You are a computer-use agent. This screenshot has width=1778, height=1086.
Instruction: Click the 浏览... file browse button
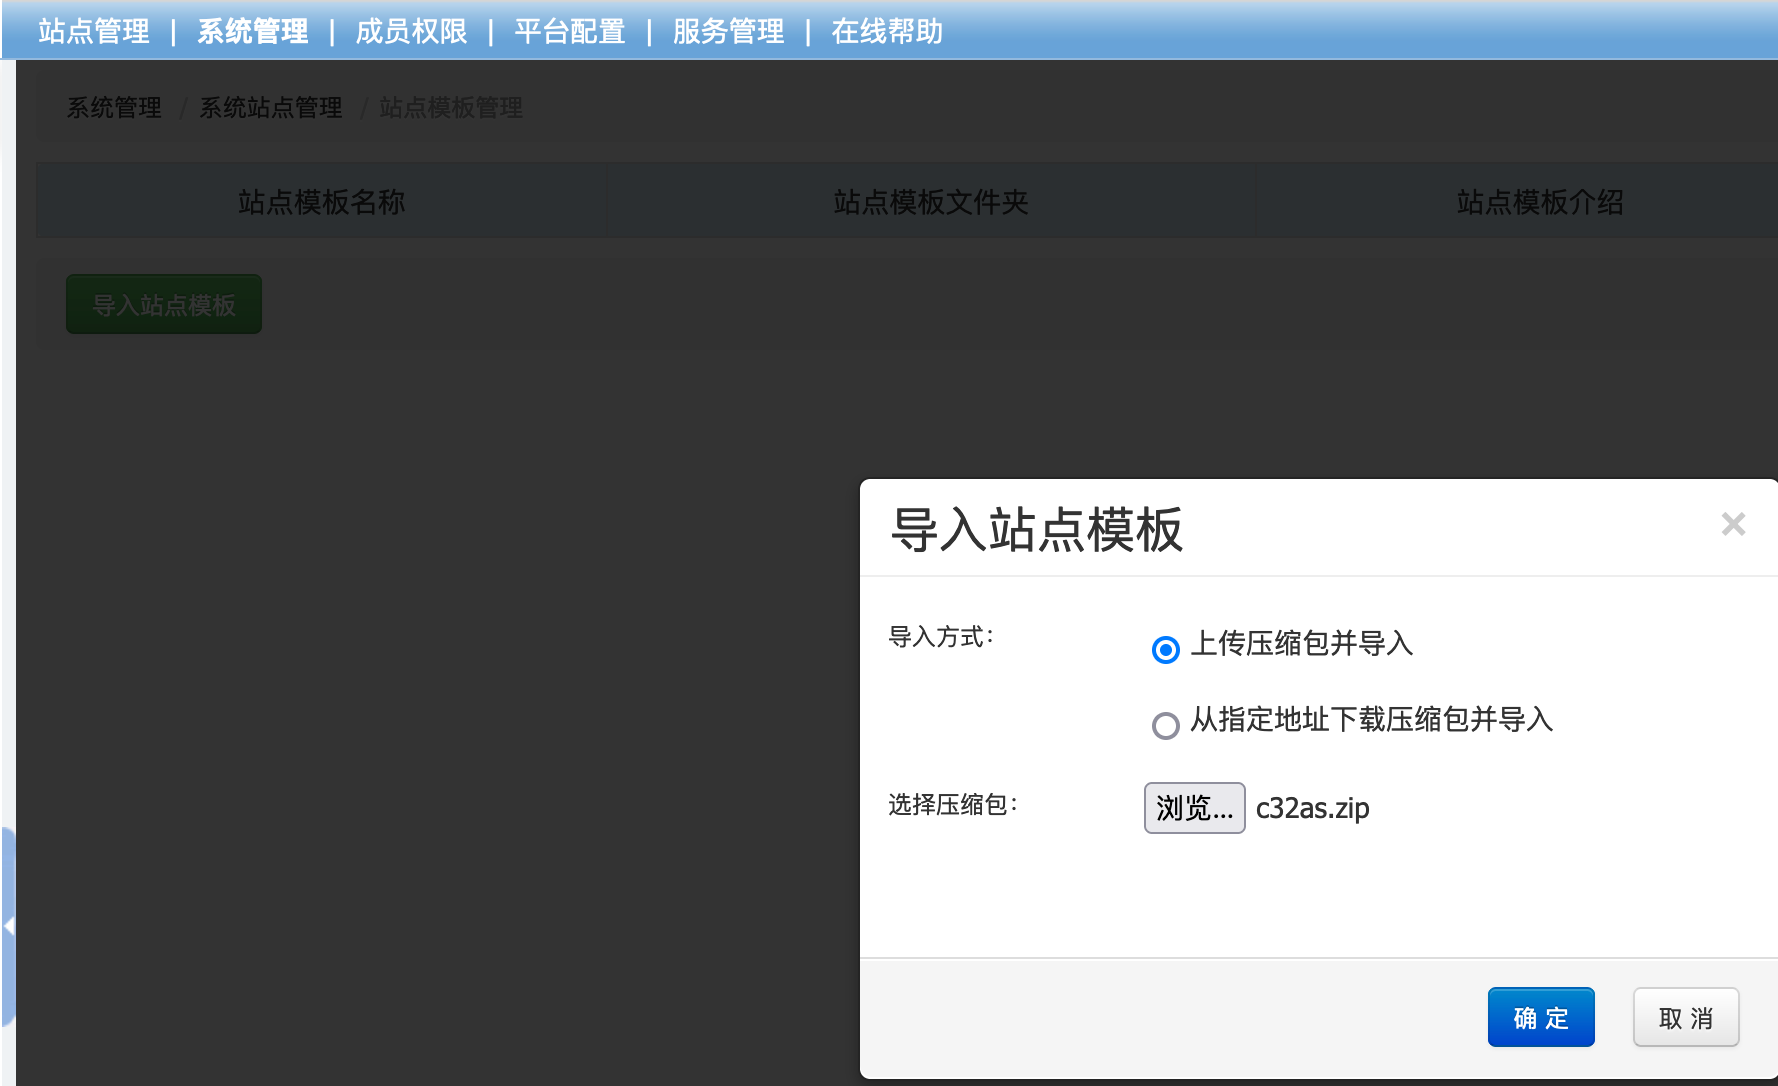(x=1194, y=808)
